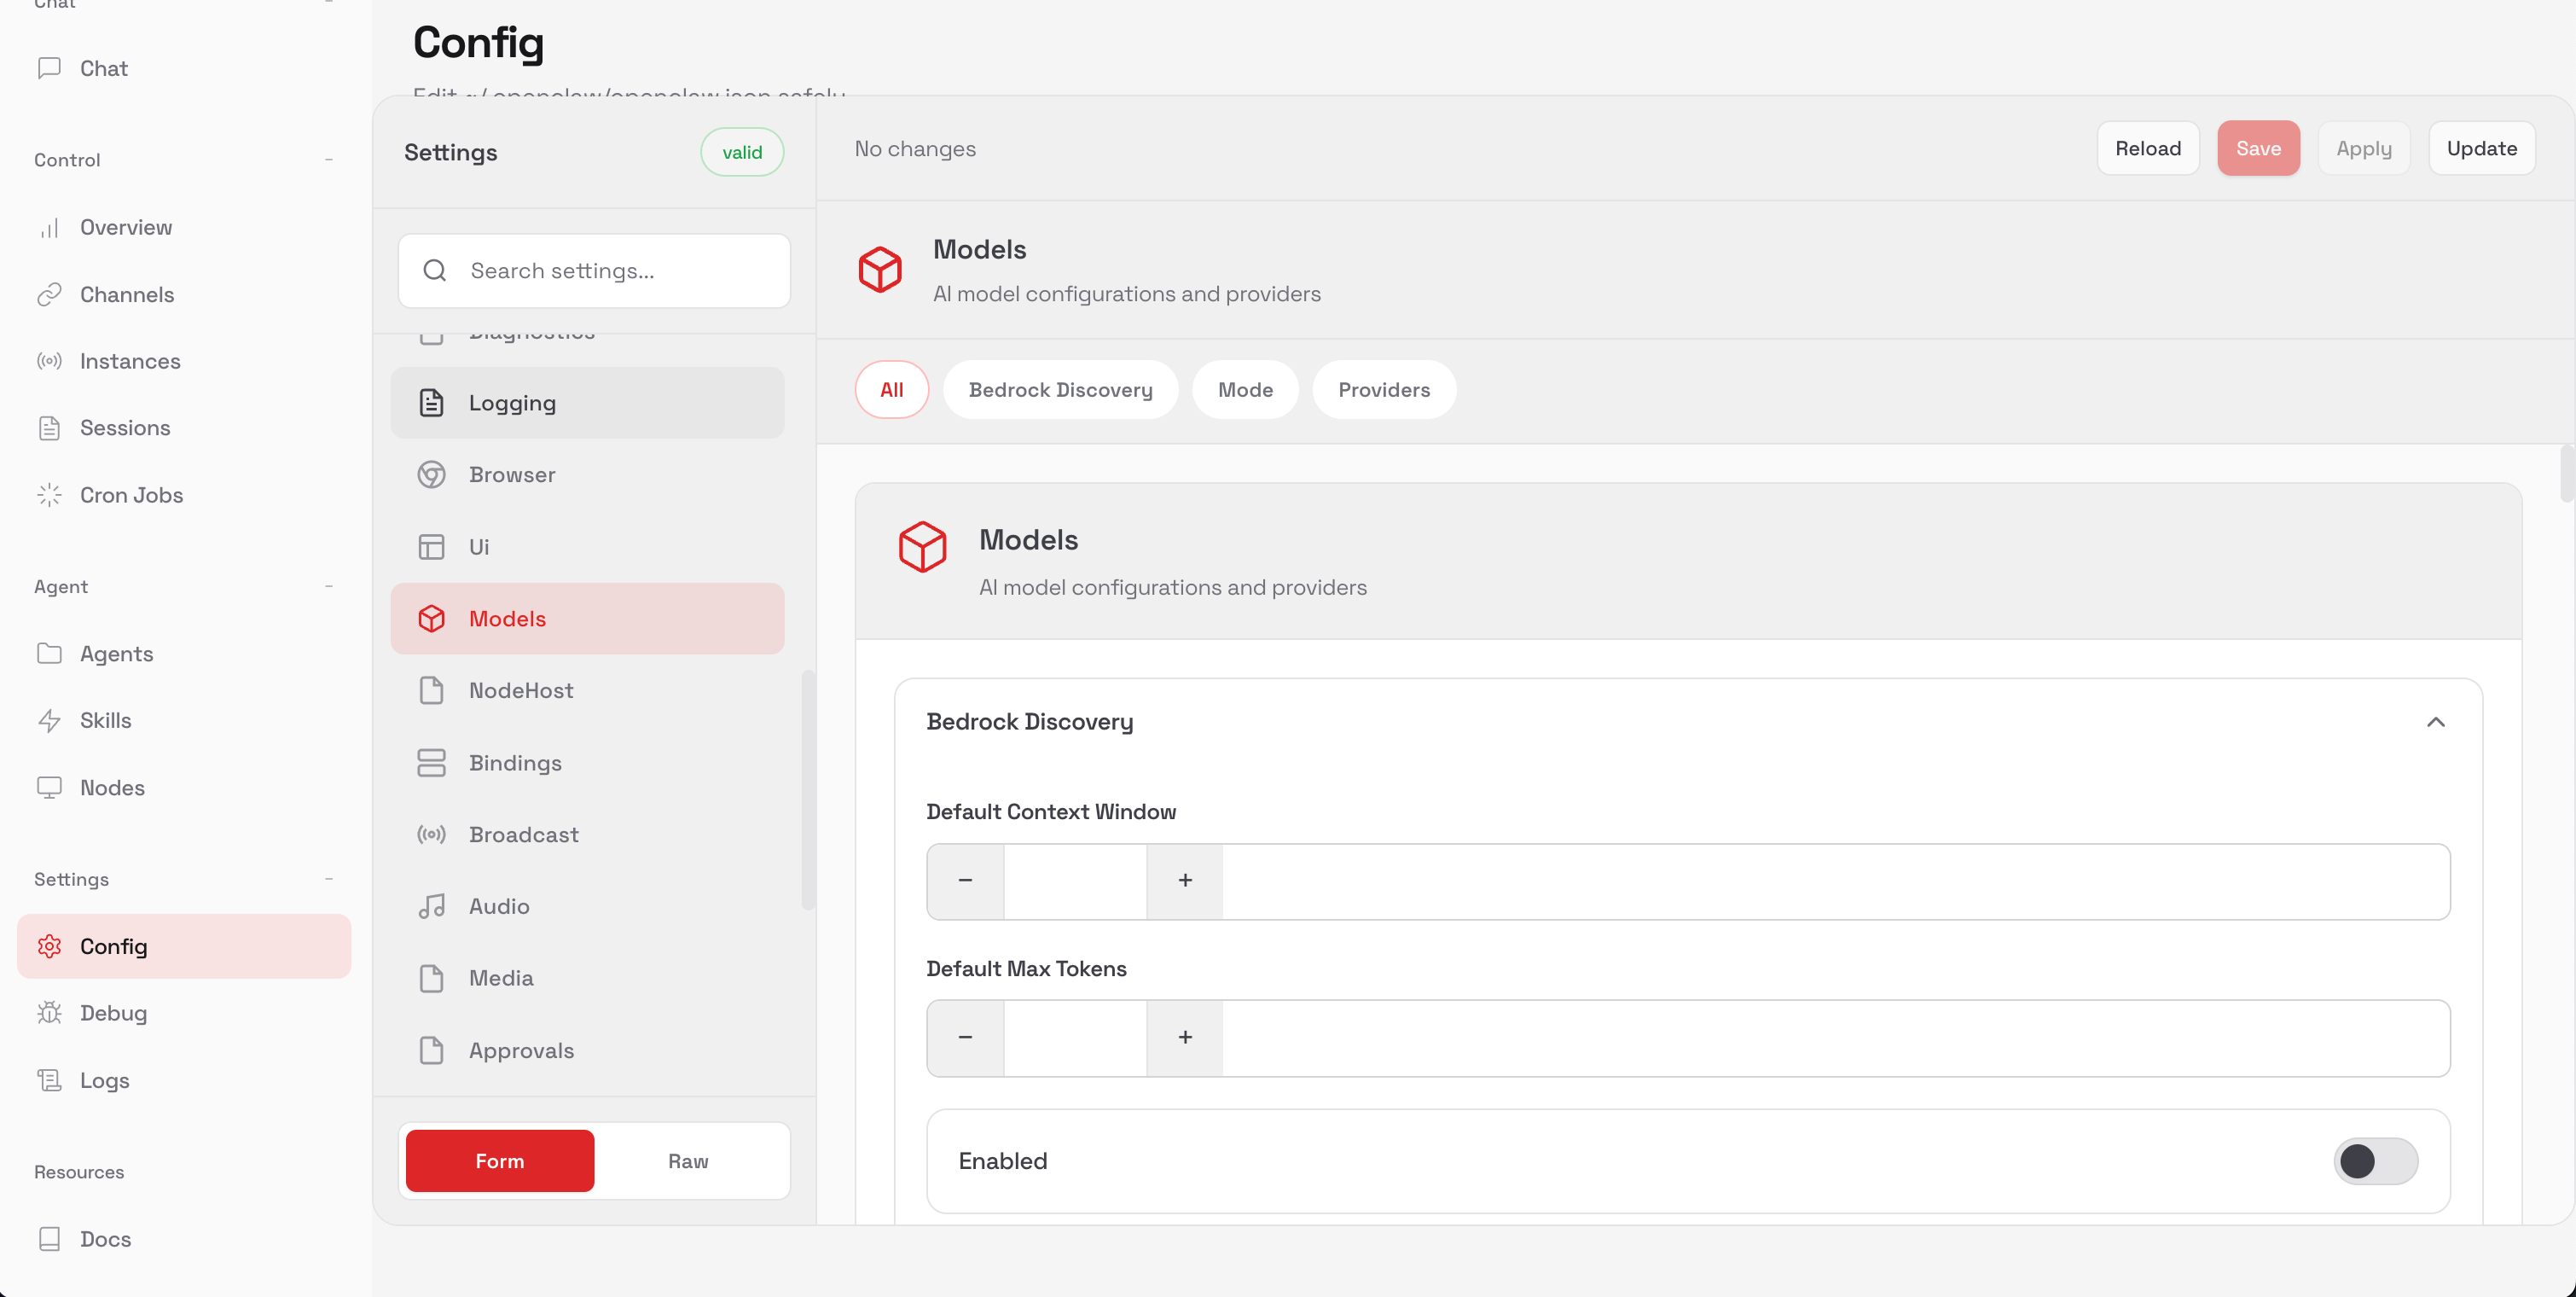Activate the Providers filter chip
Viewport: 2576px width, 1297px height.
tap(1384, 389)
